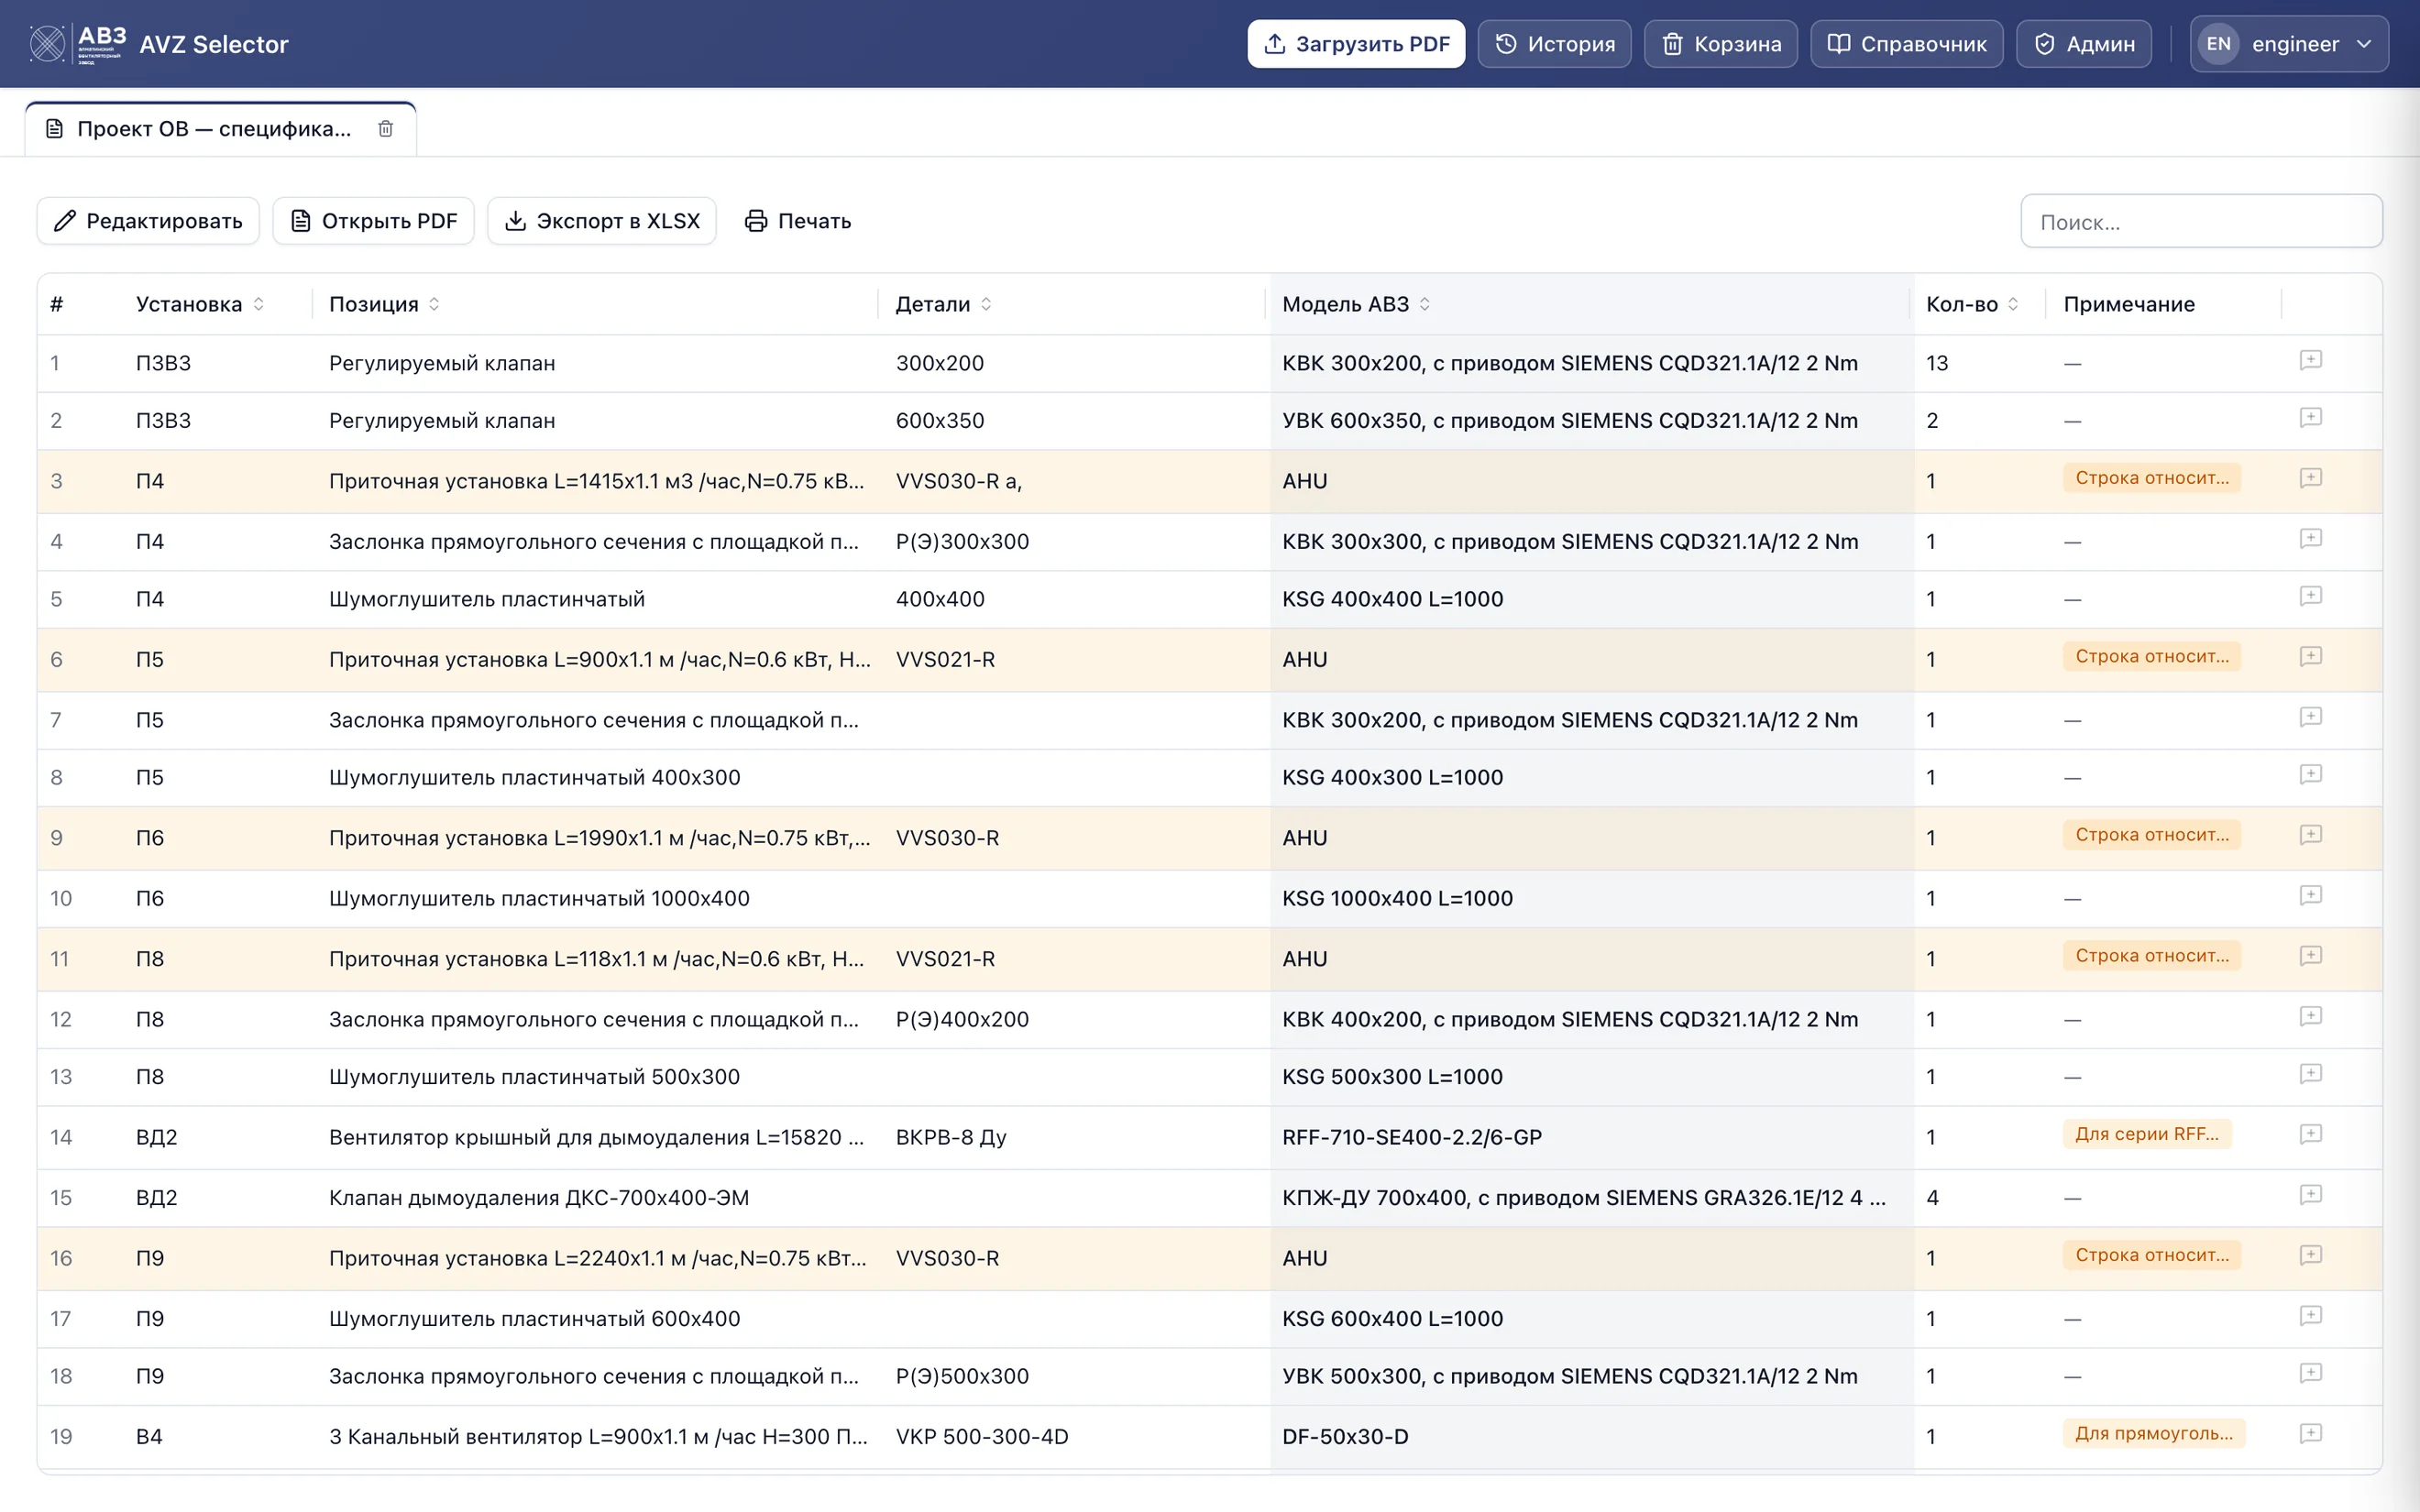Image resolution: width=2420 pixels, height=1512 pixels.
Task: Click the Печать button
Action: (798, 221)
